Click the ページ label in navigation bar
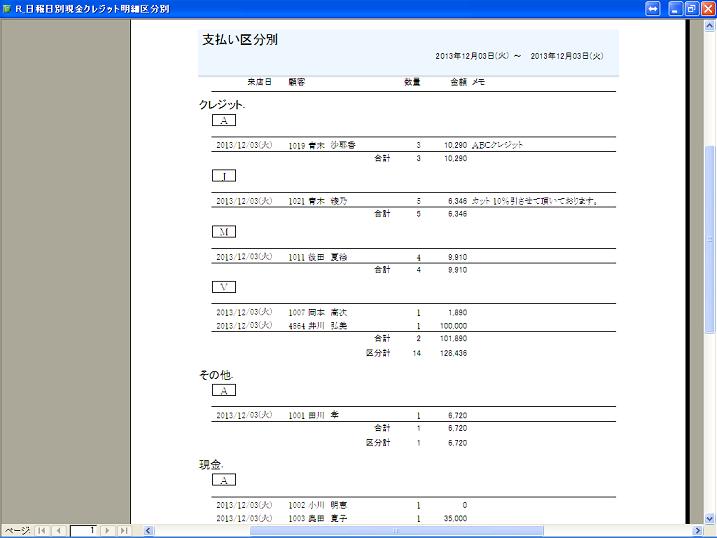 pyautogui.click(x=17, y=530)
